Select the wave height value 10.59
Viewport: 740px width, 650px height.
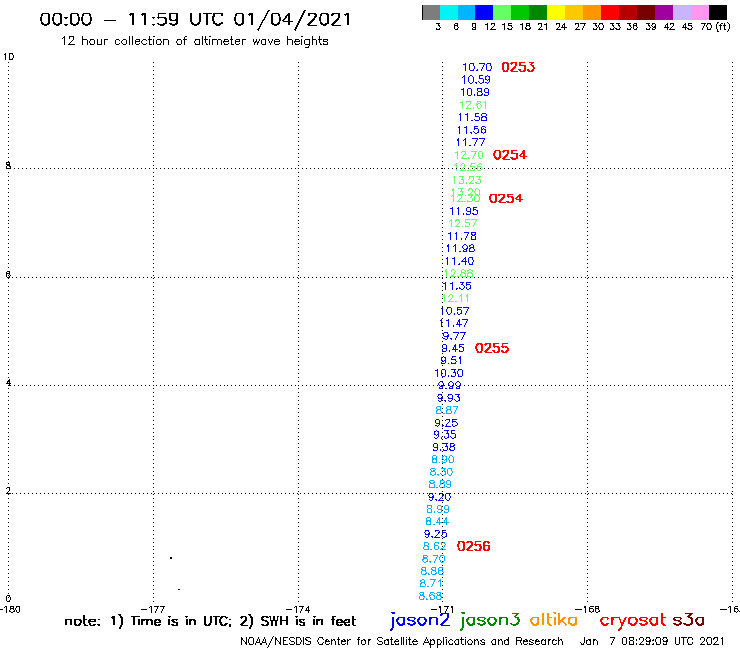pos(476,80)
